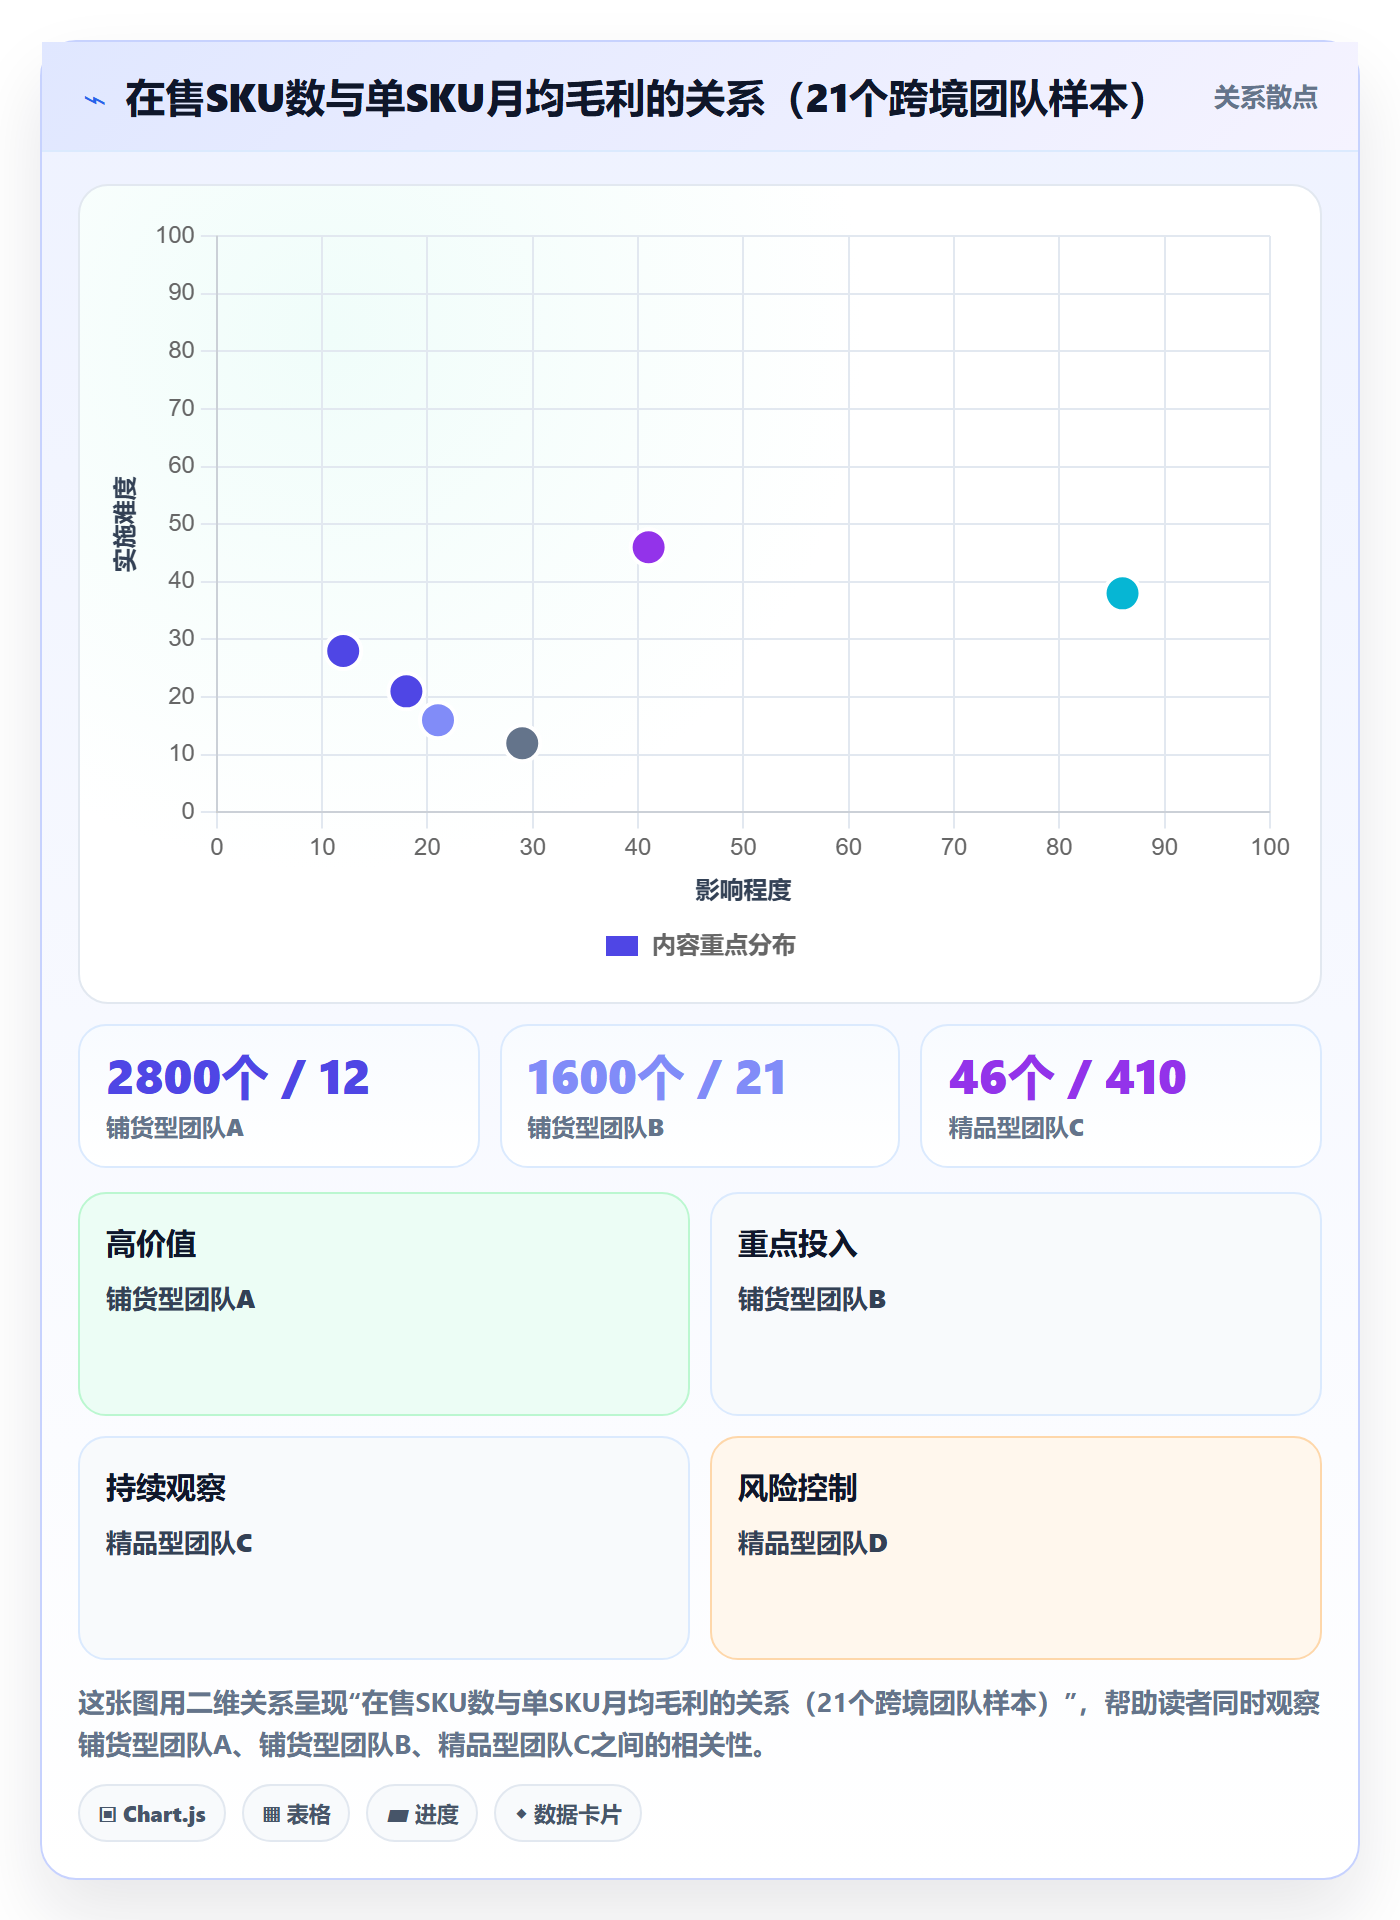This screenshot has height=1920, width=1400.
Task: Select the 重点投入 quadrant card
Action: [x=1016, y=1304]
